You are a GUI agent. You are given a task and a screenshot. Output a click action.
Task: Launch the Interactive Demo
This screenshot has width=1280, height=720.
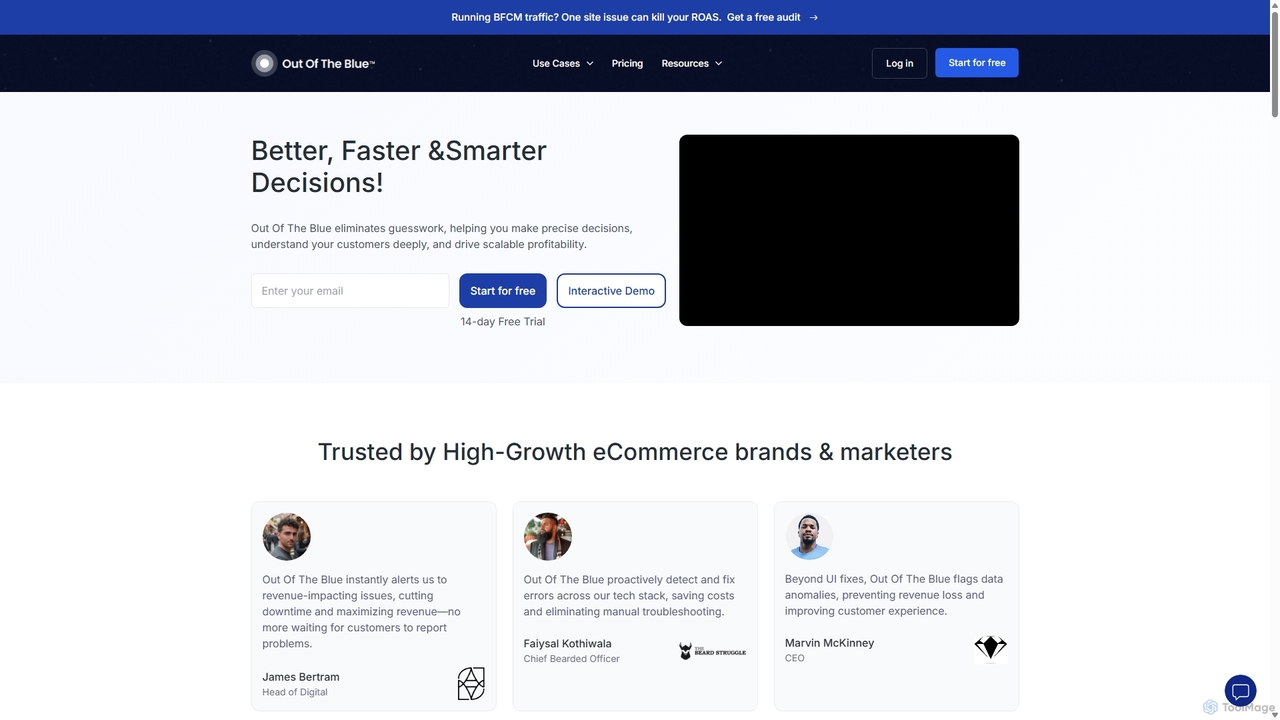coord(611,291)
